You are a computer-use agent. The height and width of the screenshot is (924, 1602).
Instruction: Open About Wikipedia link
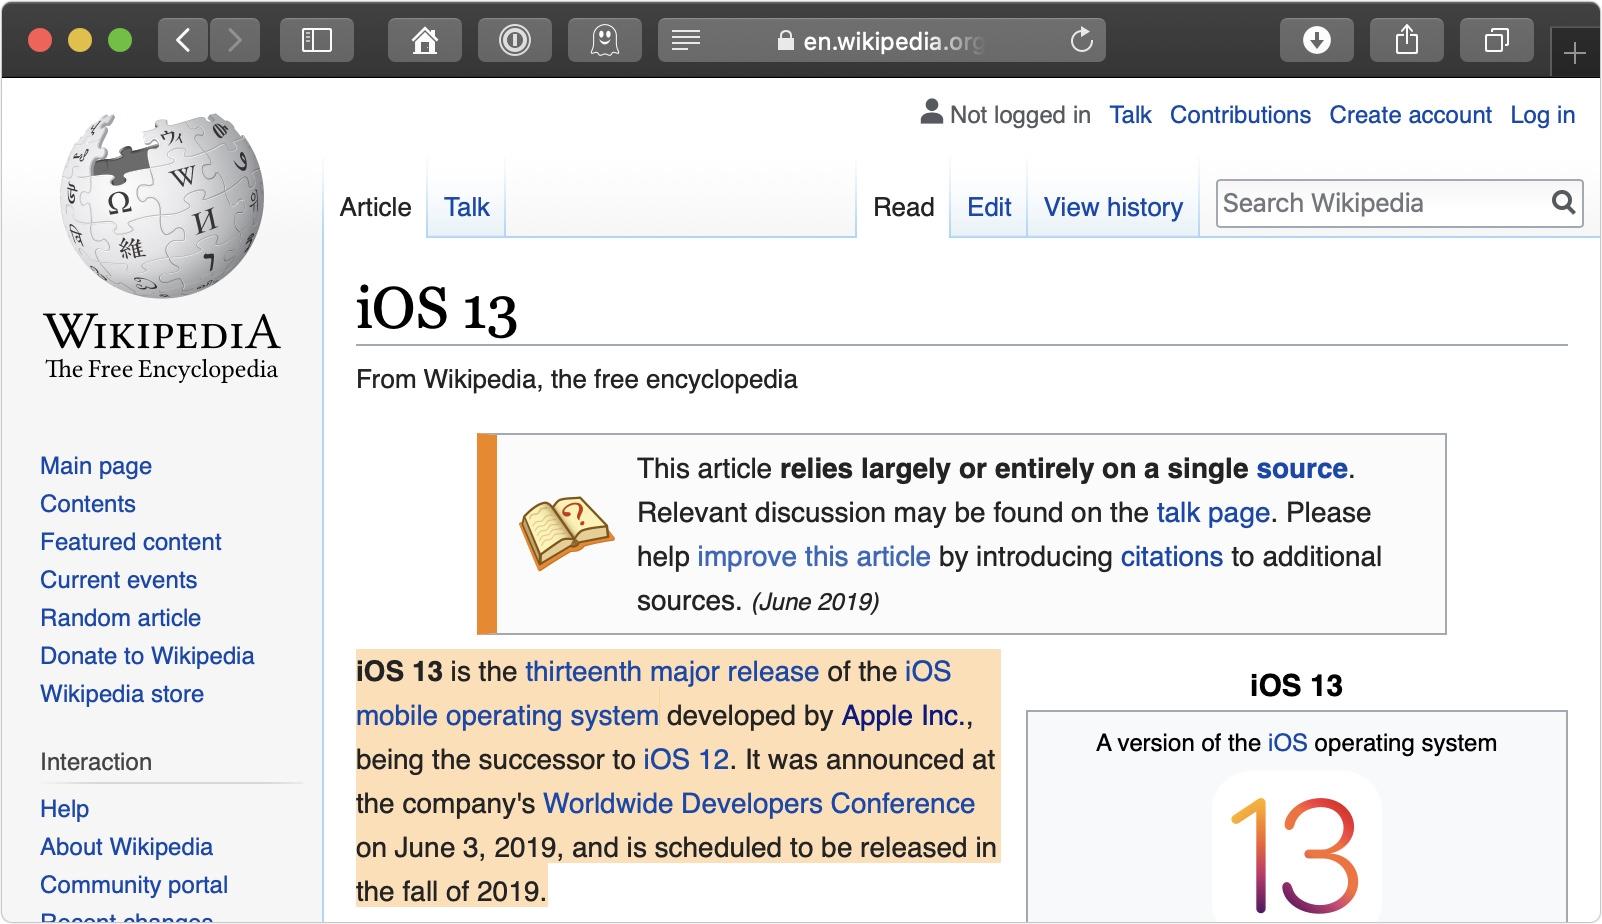(x=127, y=847)
